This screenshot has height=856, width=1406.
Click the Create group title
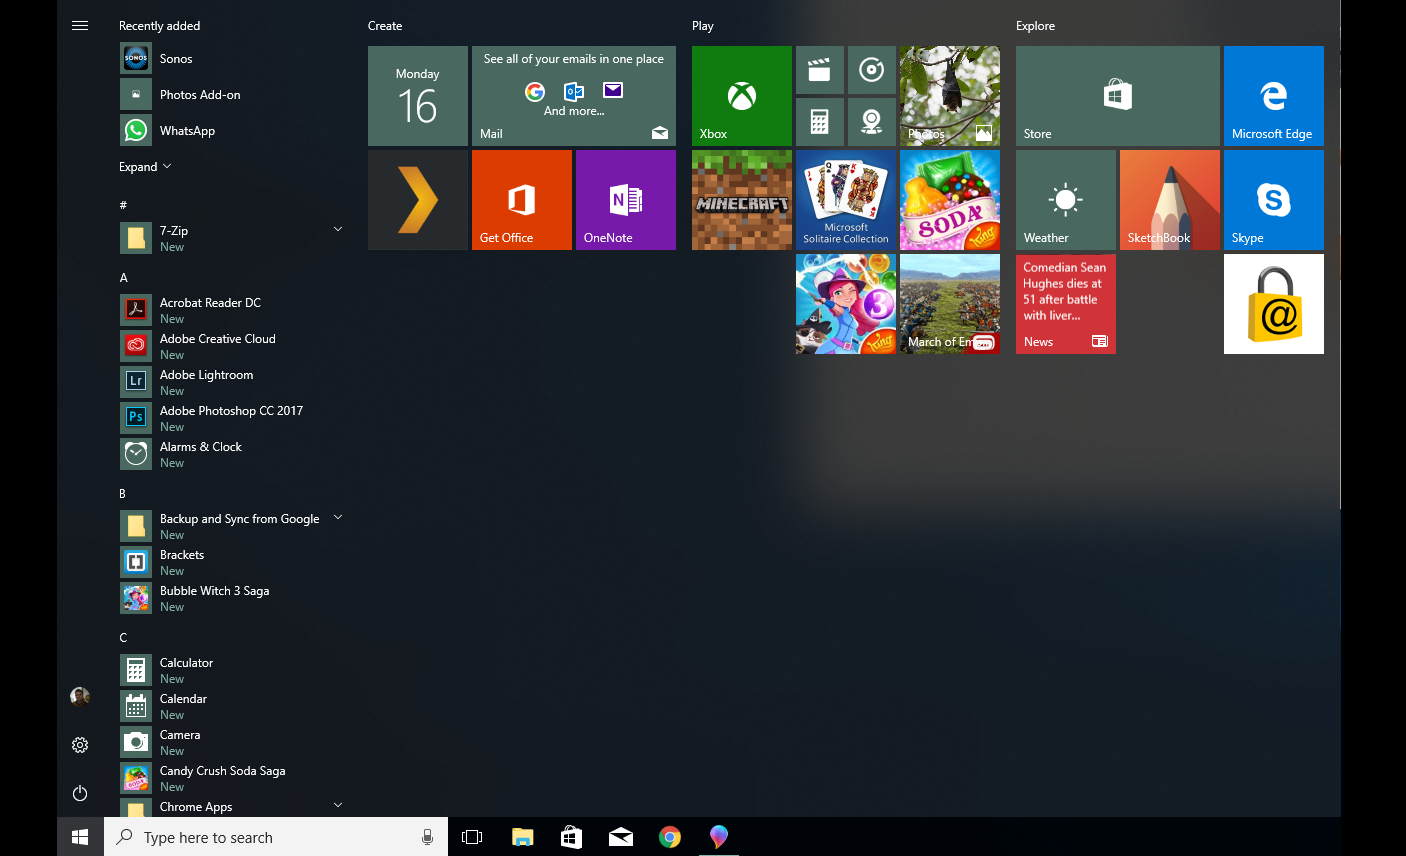(x=385, y=26)
